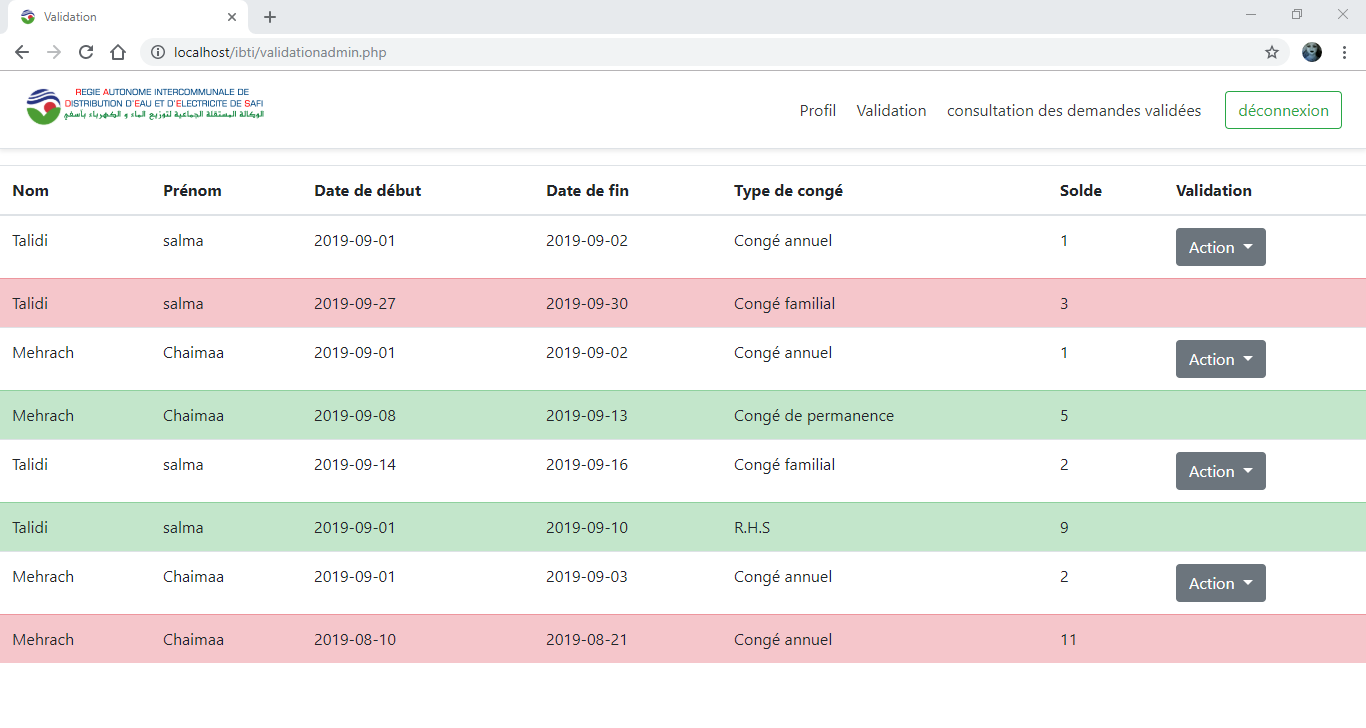Screen dimensions: 1366x728
Task: Open the Profil menu item
Action: (x=817, y=110)
